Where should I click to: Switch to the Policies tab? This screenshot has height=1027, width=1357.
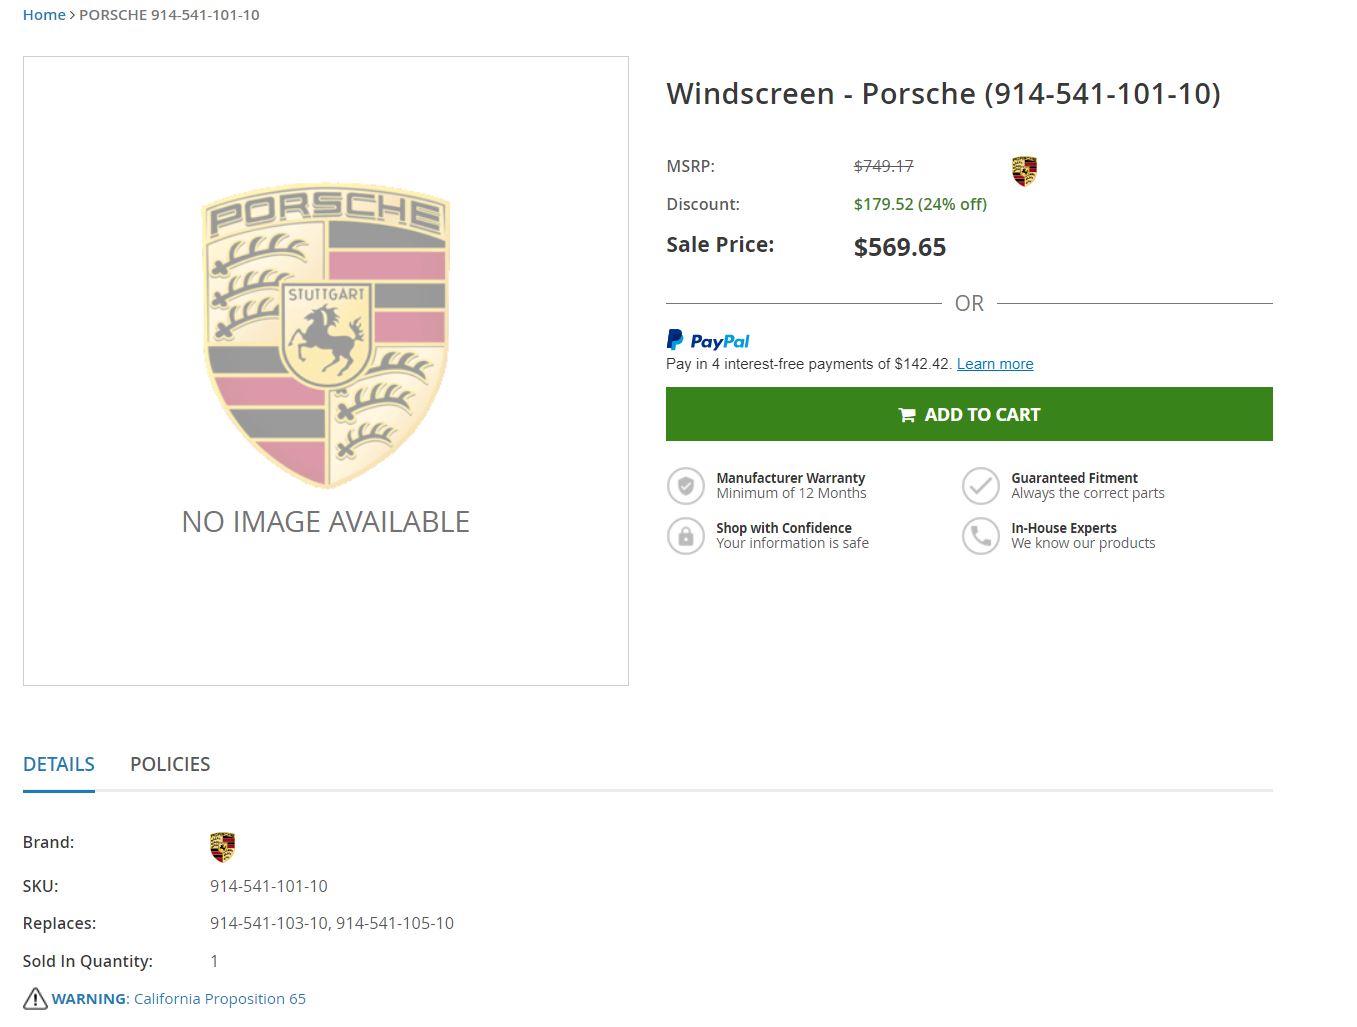pos(170,764)
